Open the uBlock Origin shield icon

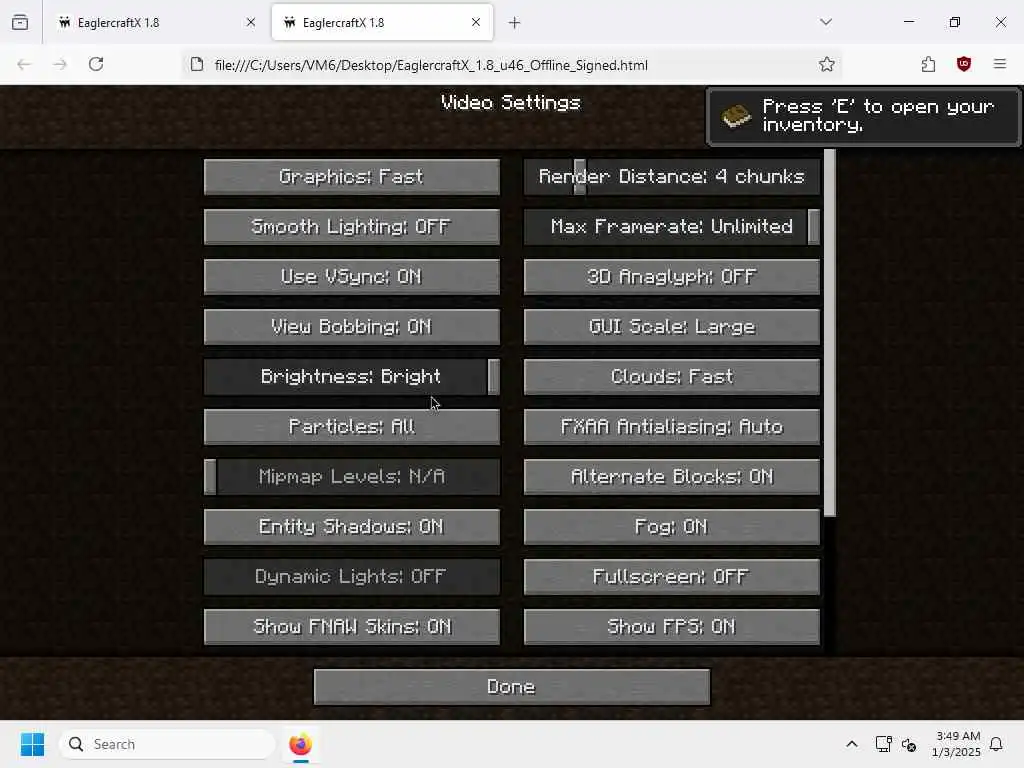coord(964,64)
